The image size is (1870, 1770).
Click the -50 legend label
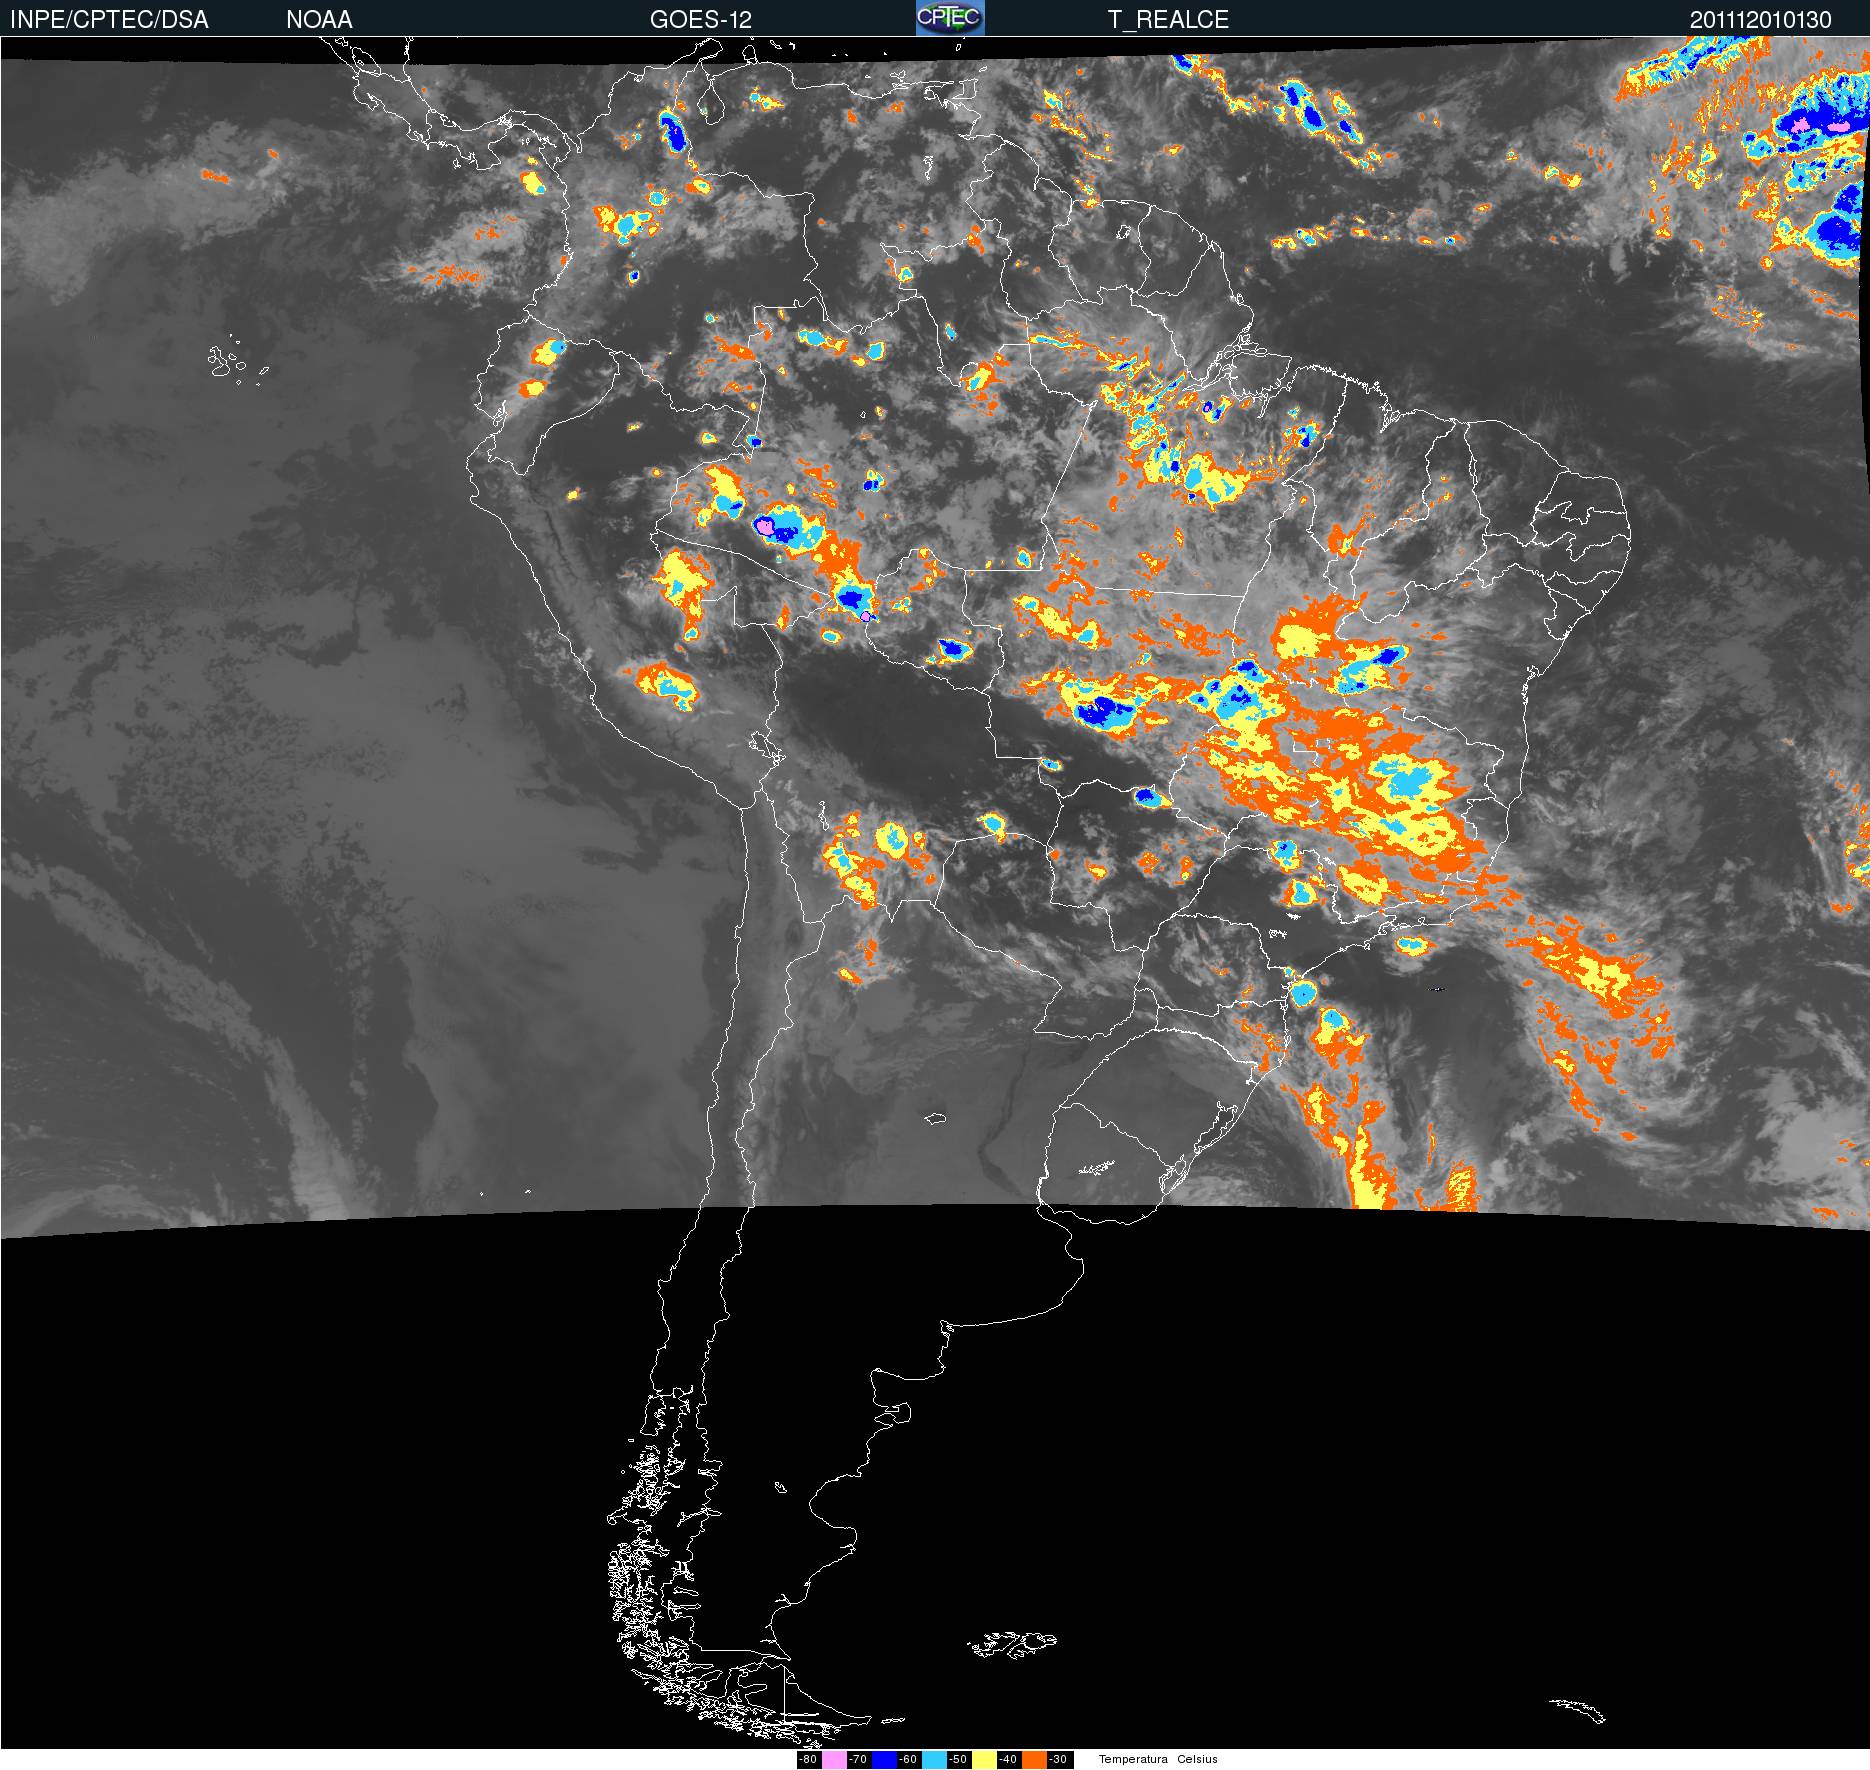pyautogui.click(x=958, y=1760)
